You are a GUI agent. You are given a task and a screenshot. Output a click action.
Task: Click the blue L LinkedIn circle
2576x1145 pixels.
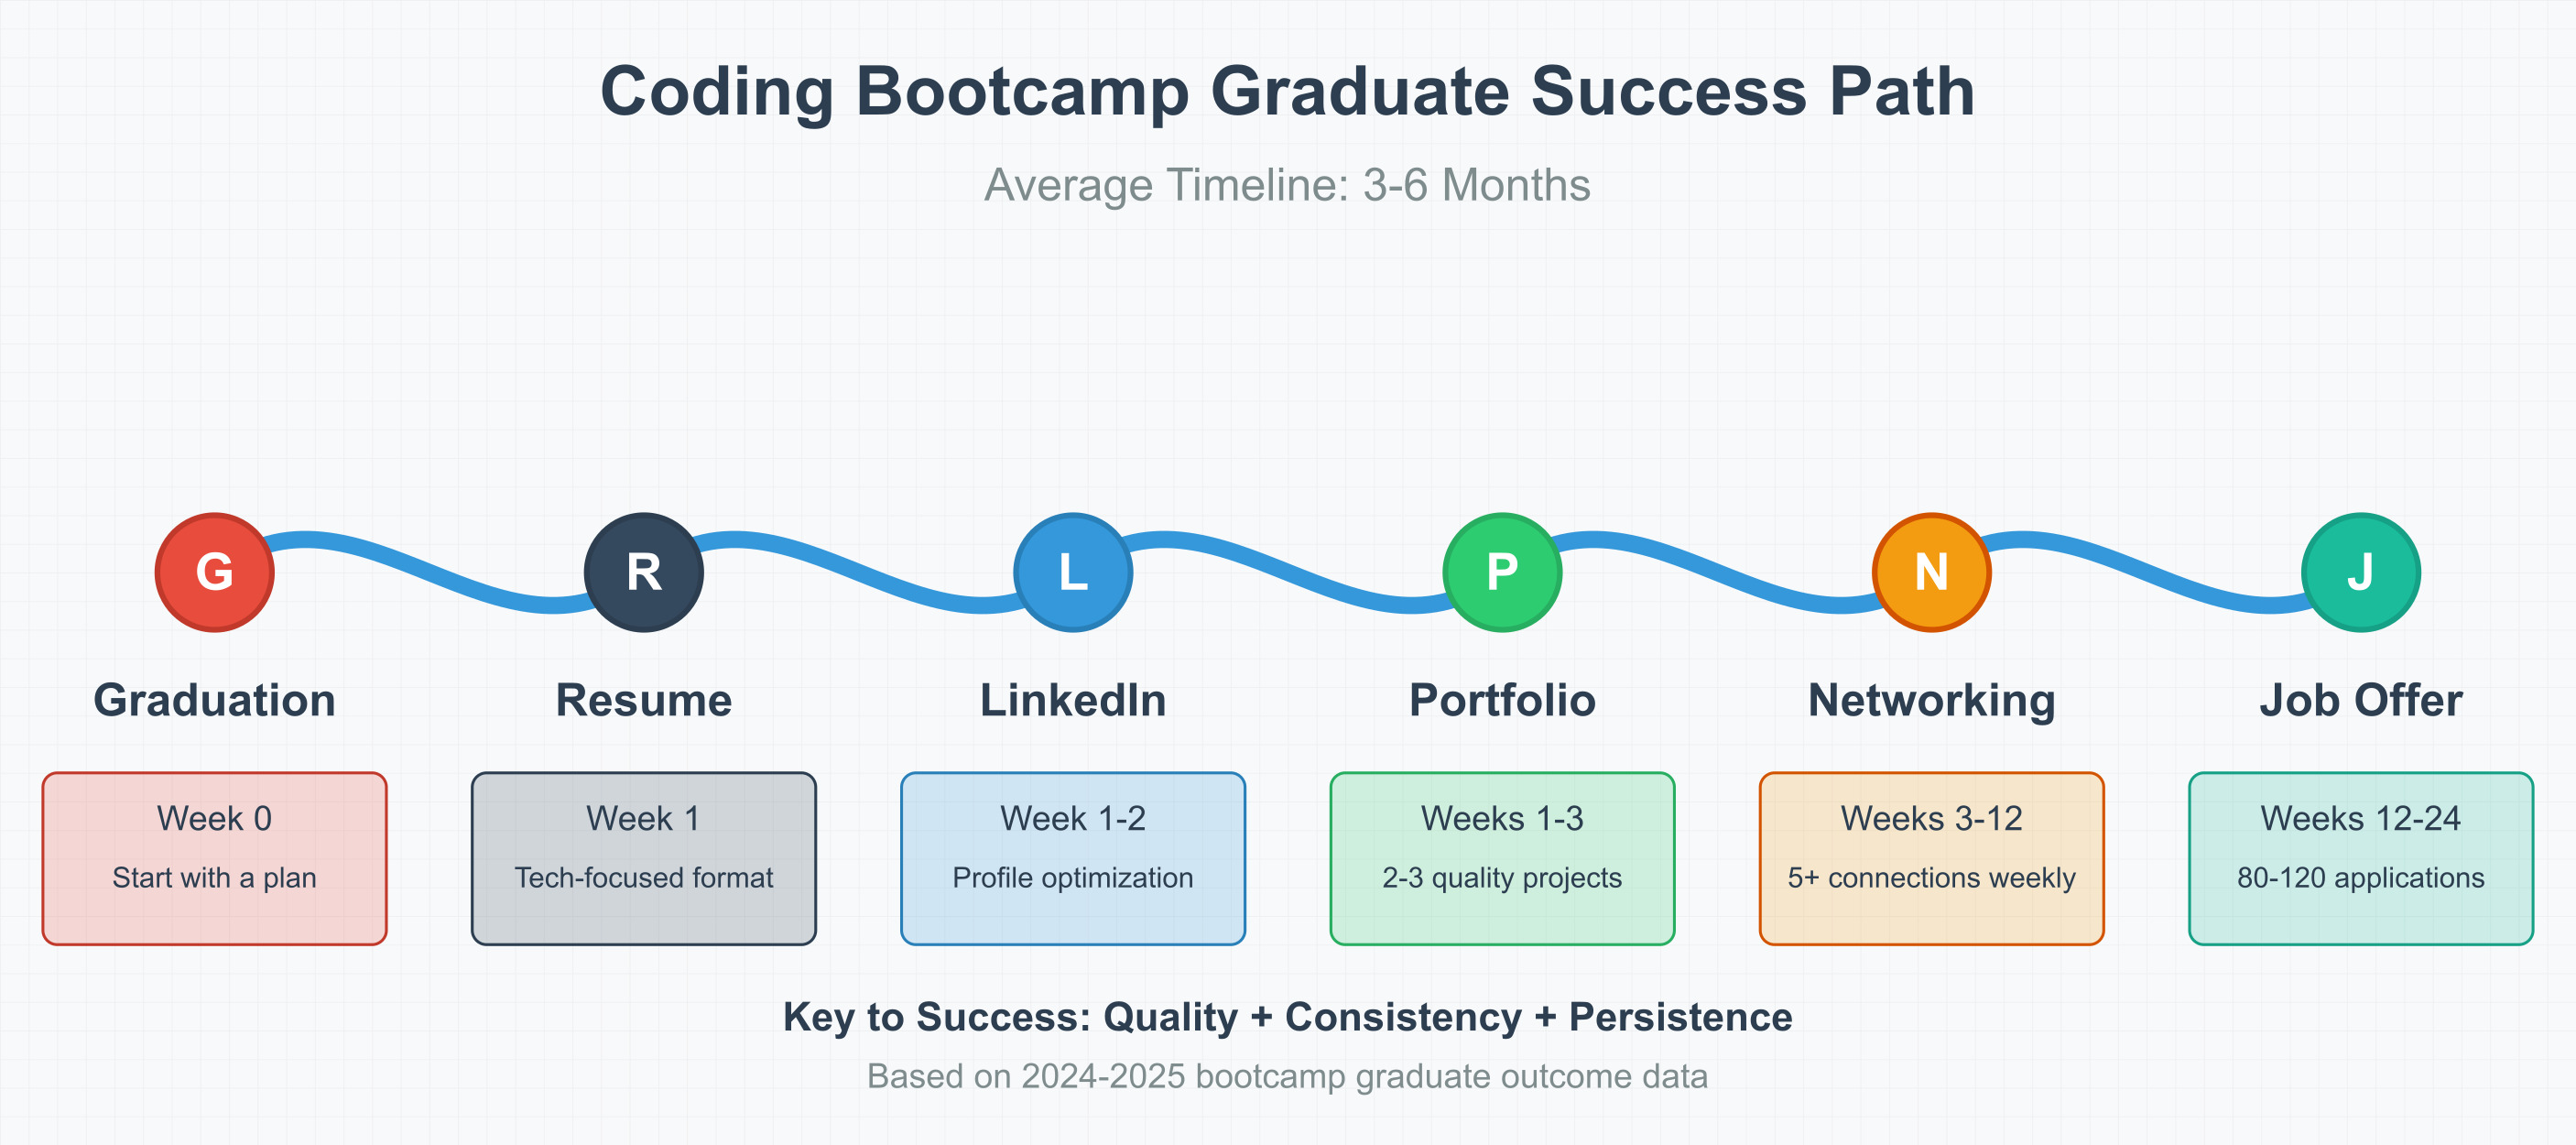tap(1073, 572)
